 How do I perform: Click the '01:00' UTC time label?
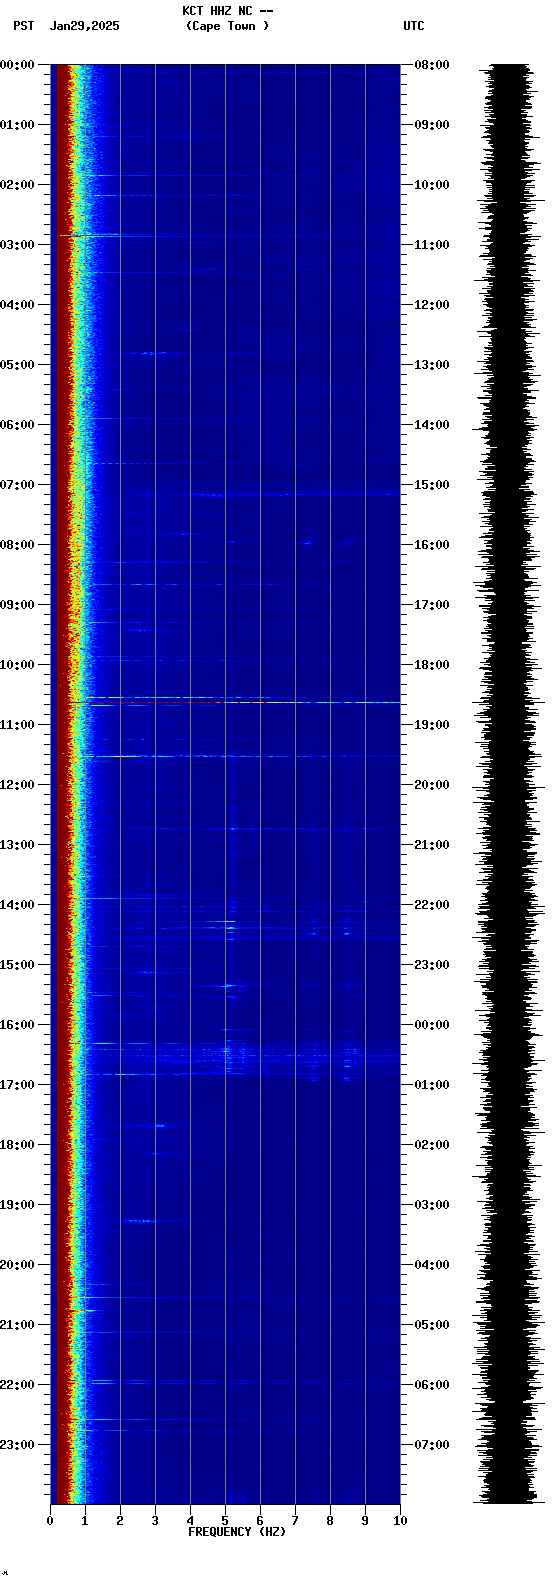click(432, 1085)
